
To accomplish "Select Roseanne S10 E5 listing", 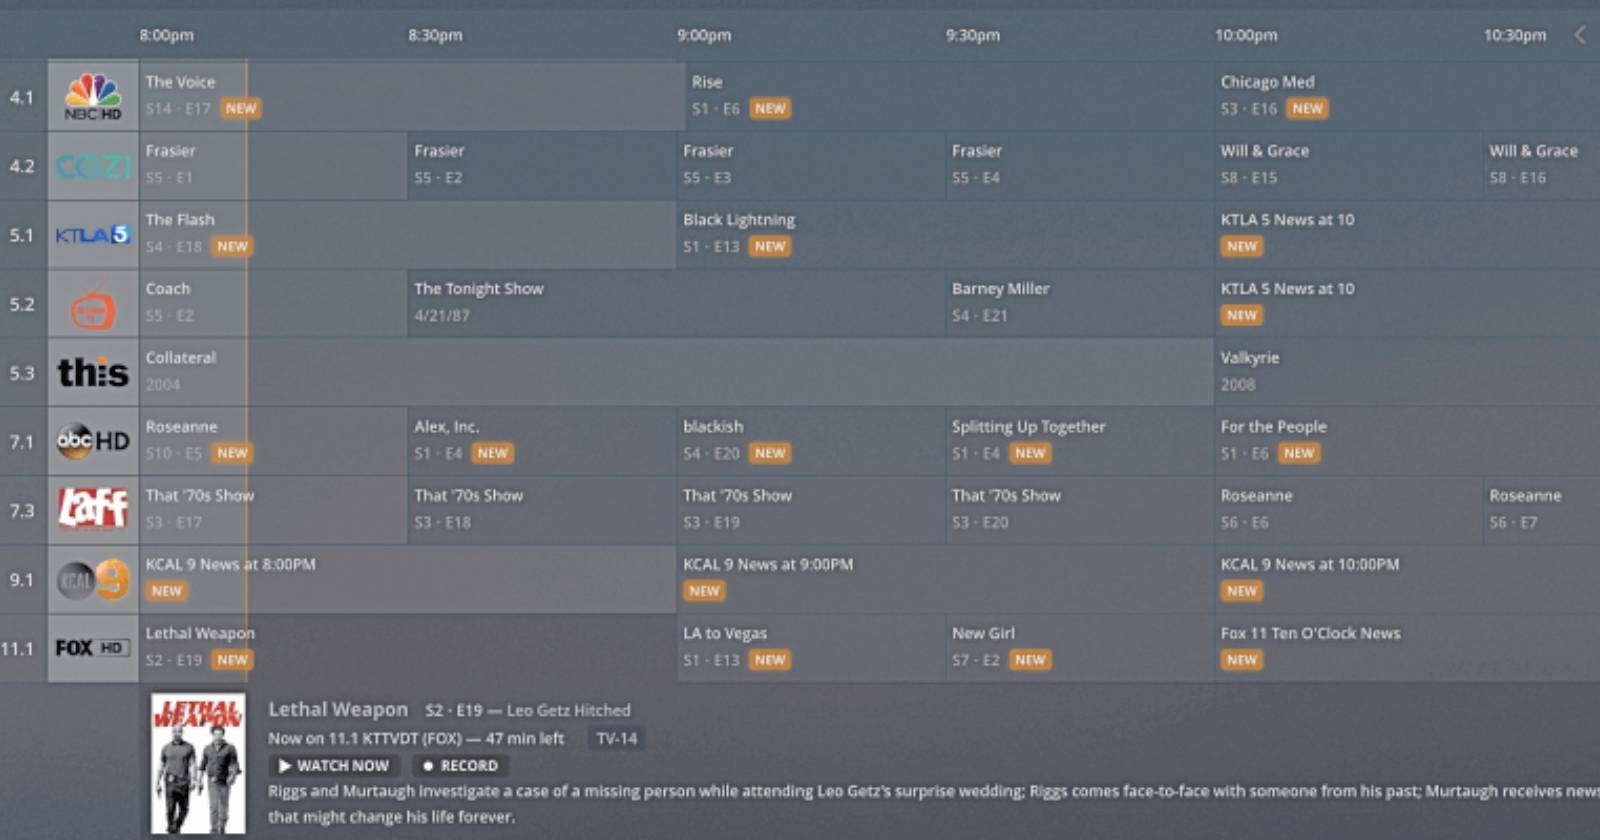I will (273, 442).
